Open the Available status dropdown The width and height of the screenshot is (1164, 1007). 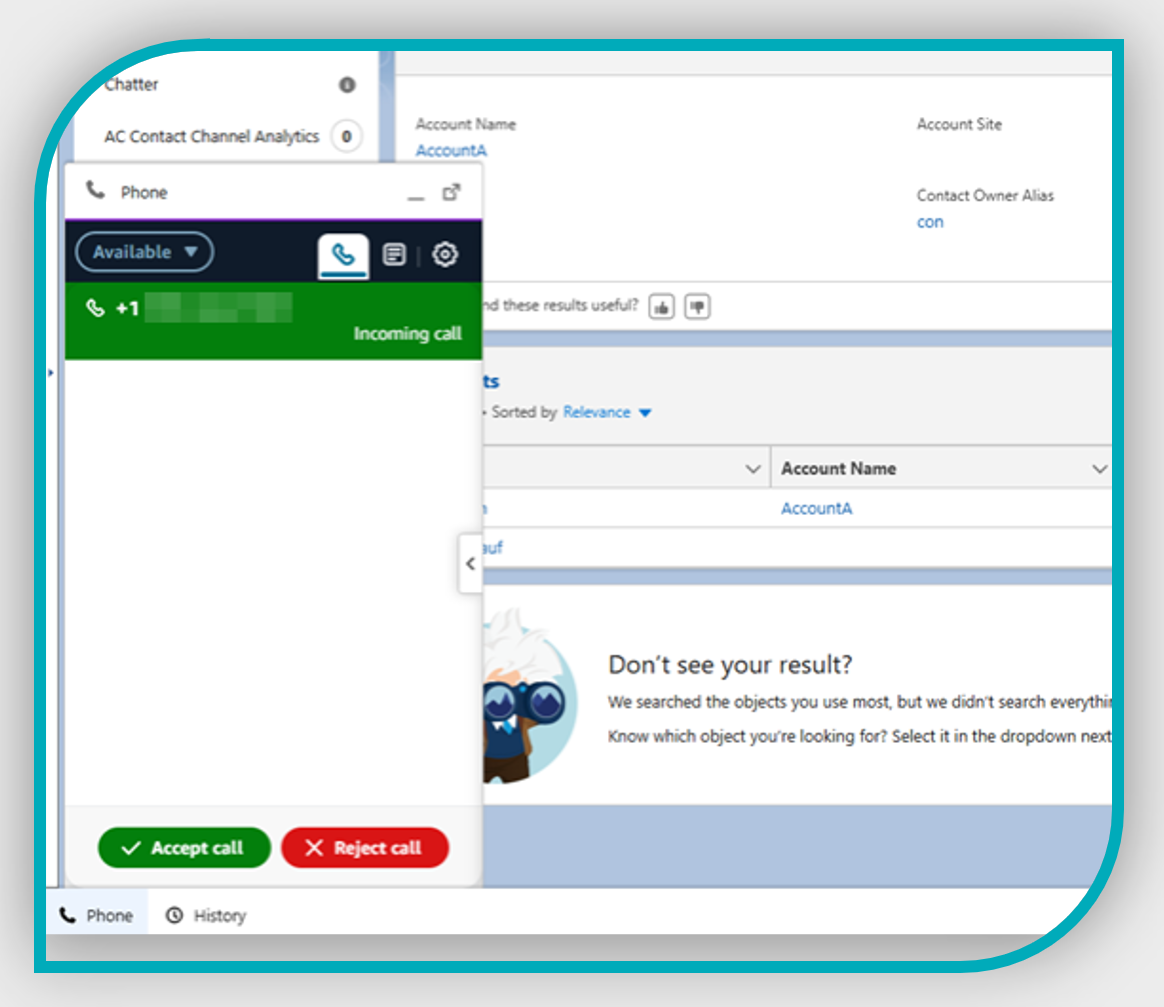(x=145, y=252)
